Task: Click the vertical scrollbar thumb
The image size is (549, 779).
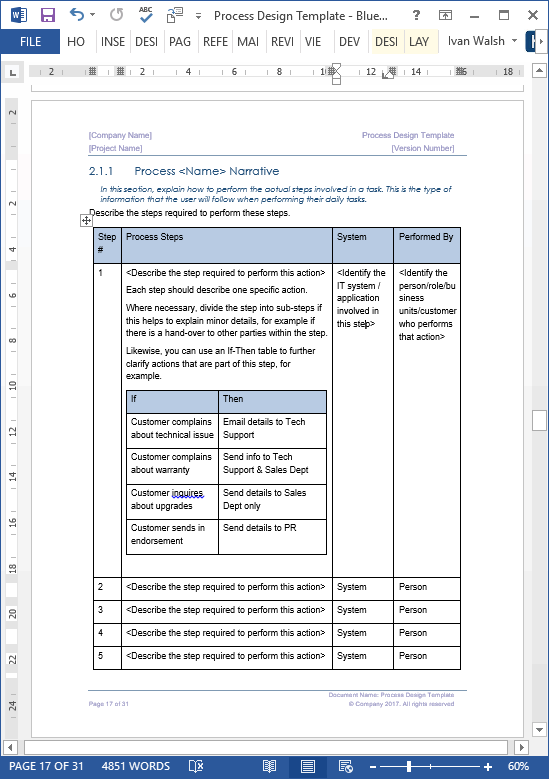Action: click(540, 420)
